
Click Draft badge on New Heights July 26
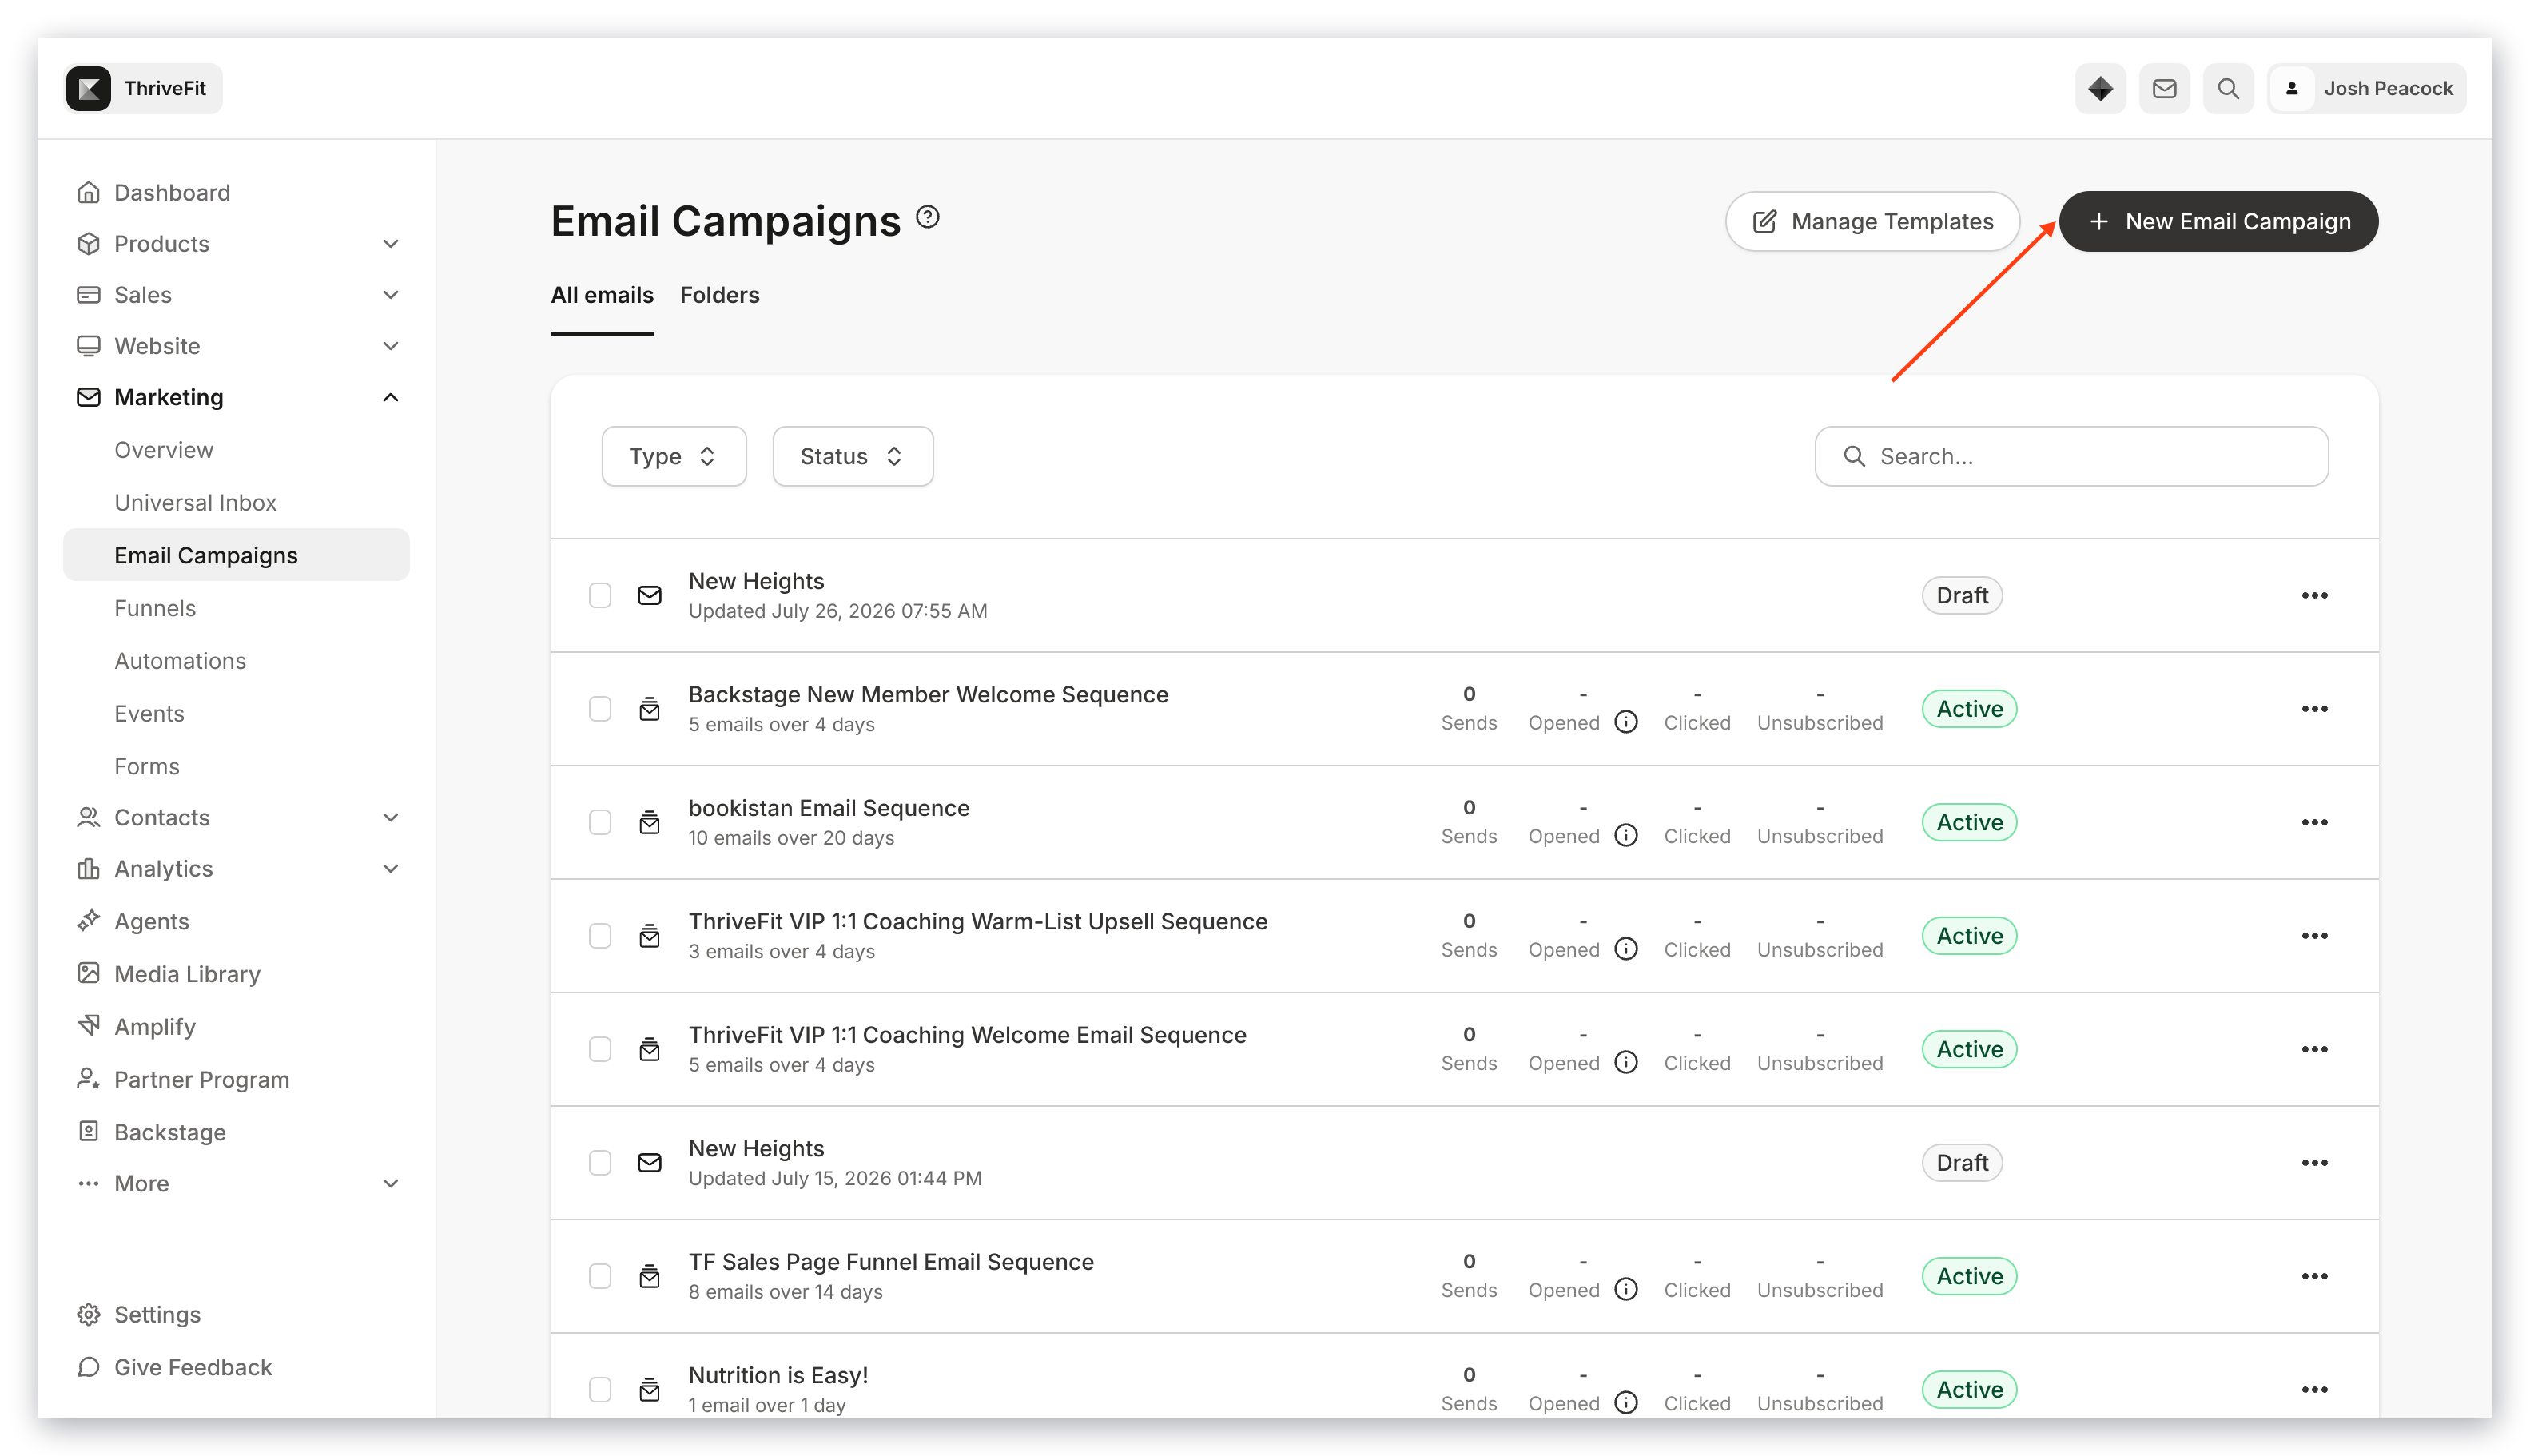point(1962,596)
